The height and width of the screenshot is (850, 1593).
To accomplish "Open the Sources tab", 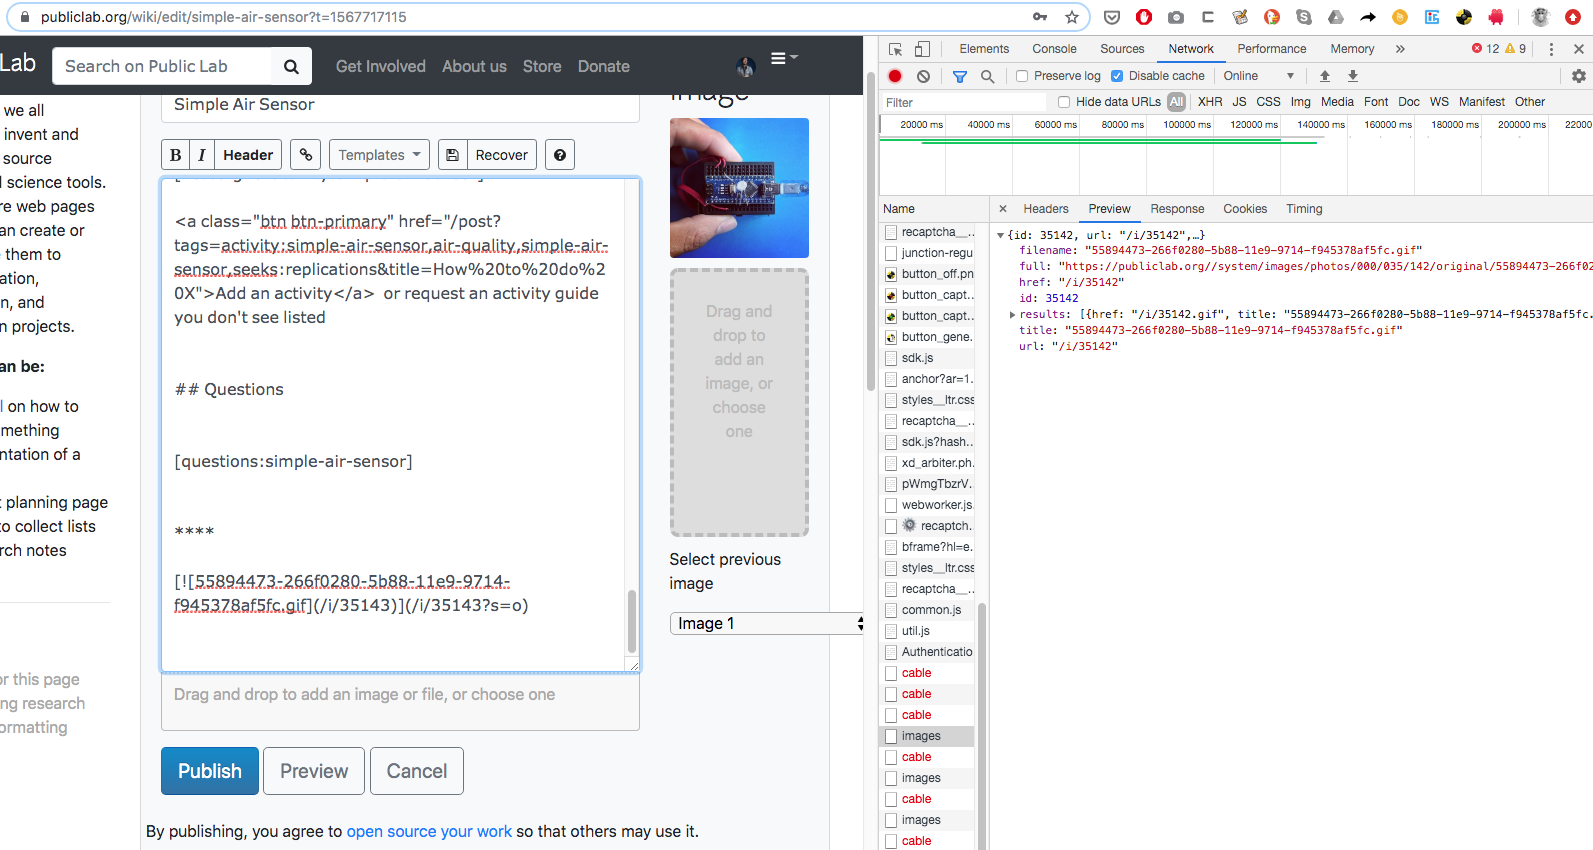I will coord(1122,49).
